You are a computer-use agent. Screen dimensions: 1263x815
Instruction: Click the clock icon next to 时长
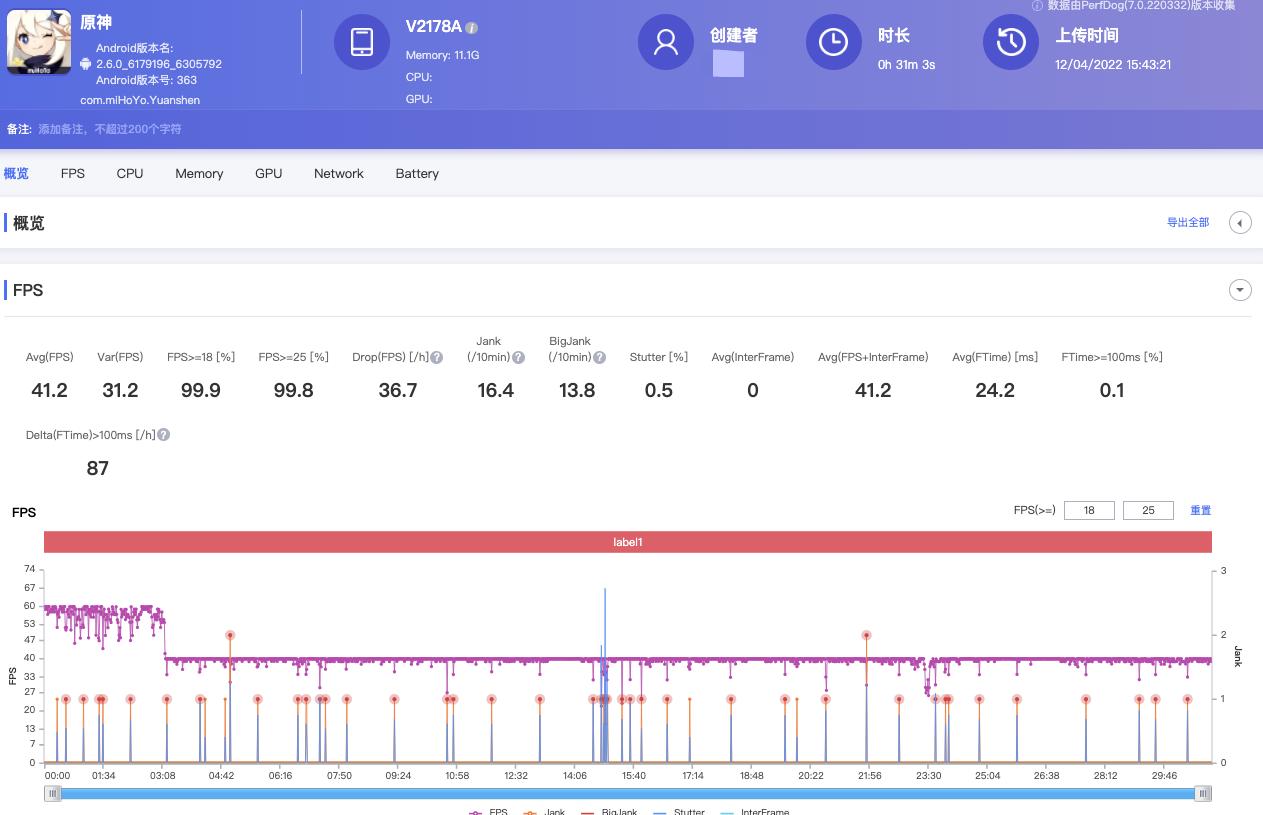[x=833, y=43]
